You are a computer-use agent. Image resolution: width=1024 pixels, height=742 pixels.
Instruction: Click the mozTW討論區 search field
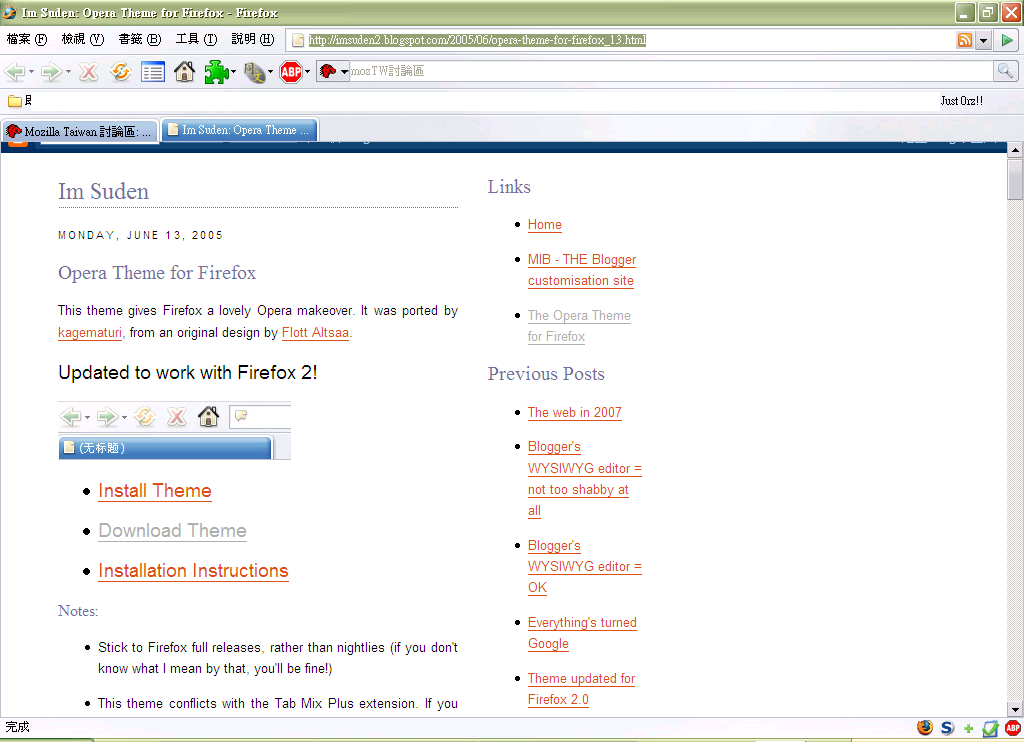pos(671,71)
